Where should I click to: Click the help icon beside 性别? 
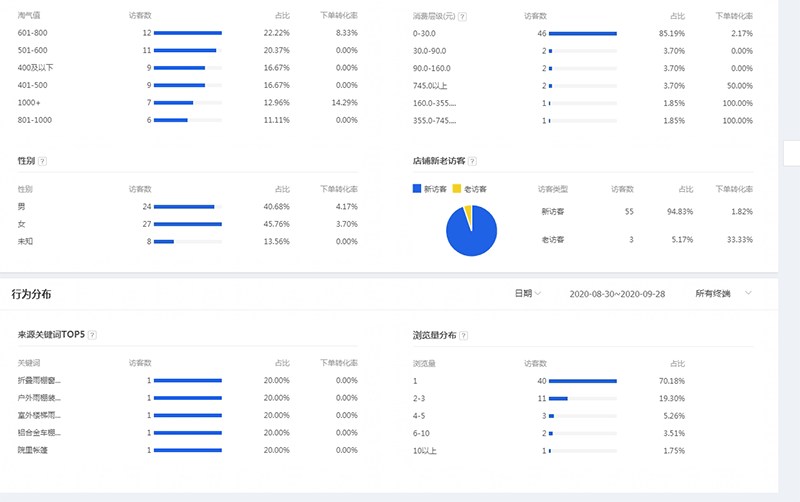coord(42,161)
